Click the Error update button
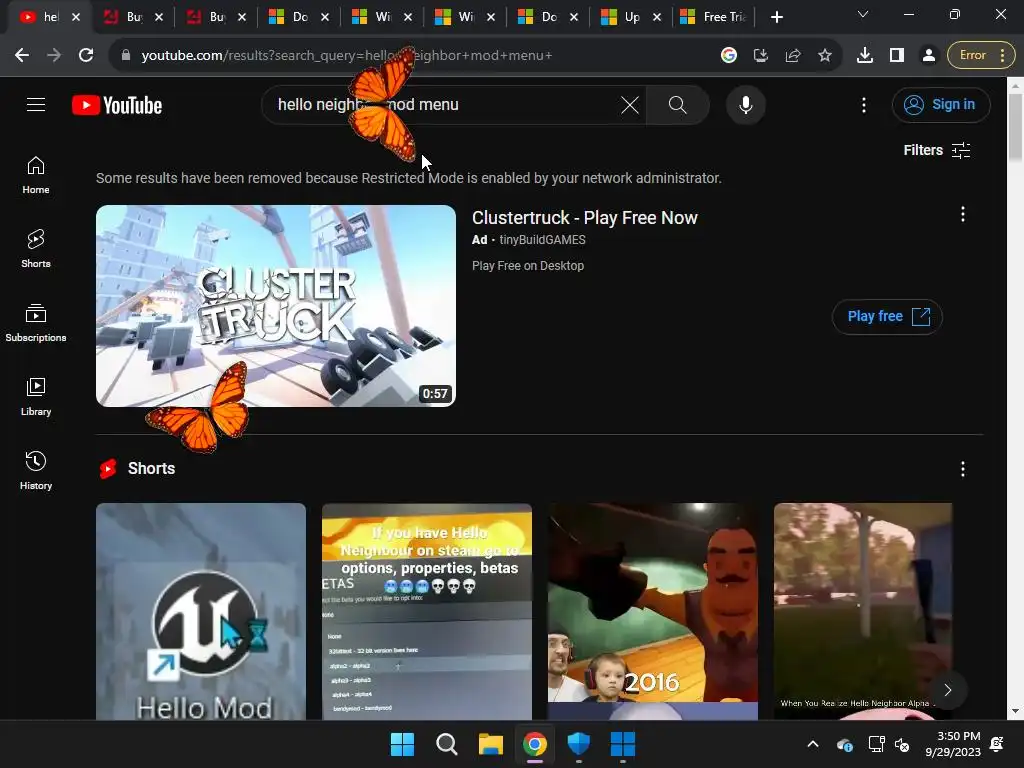The width and height of the screenshot is (1024, 768). click(982, 56)
